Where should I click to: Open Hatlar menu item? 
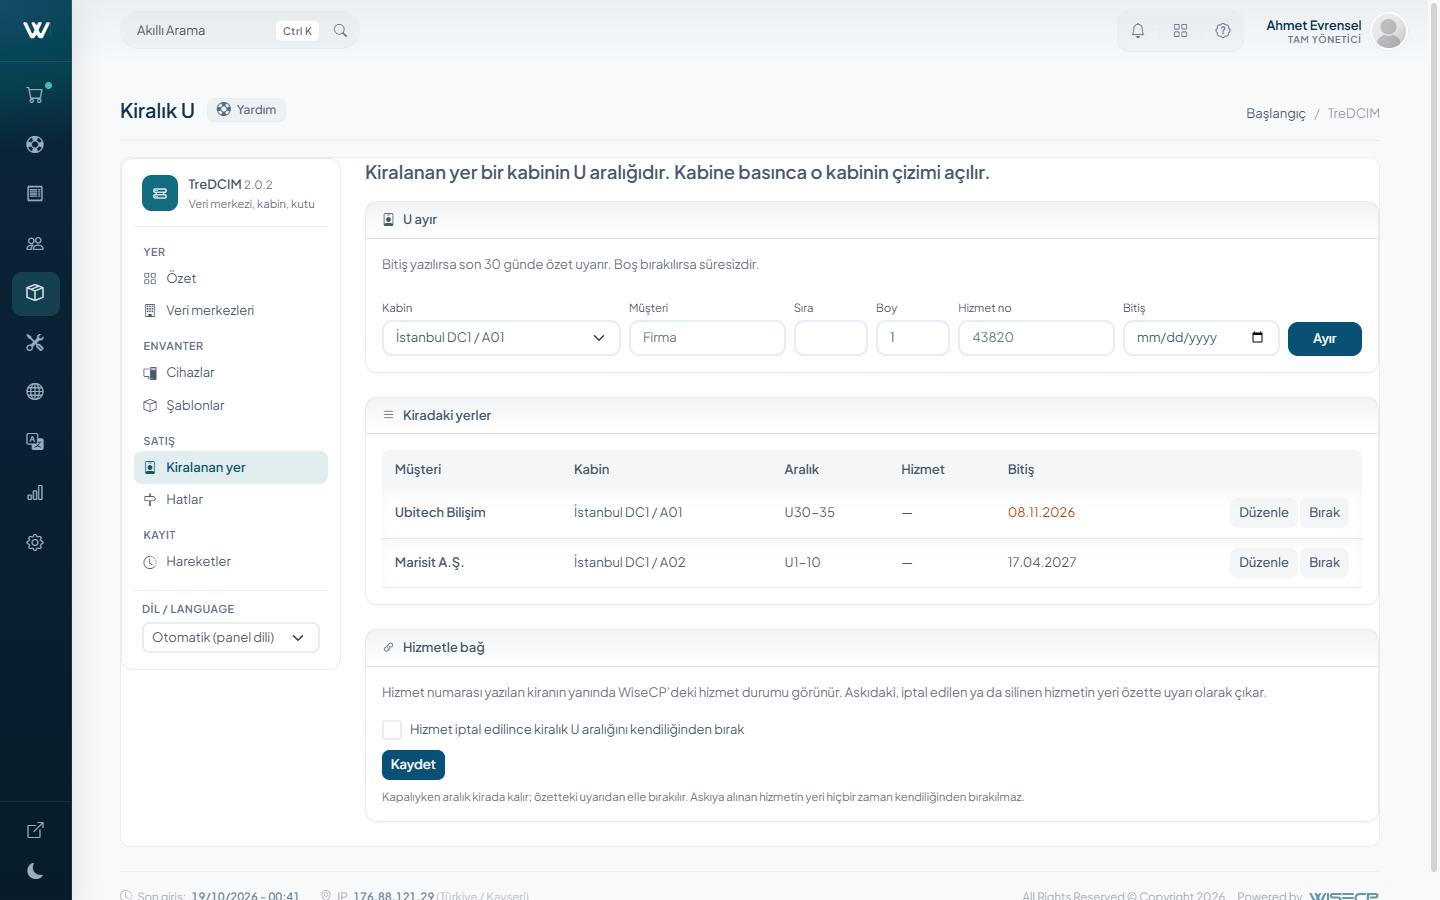(x=231, y=500)
